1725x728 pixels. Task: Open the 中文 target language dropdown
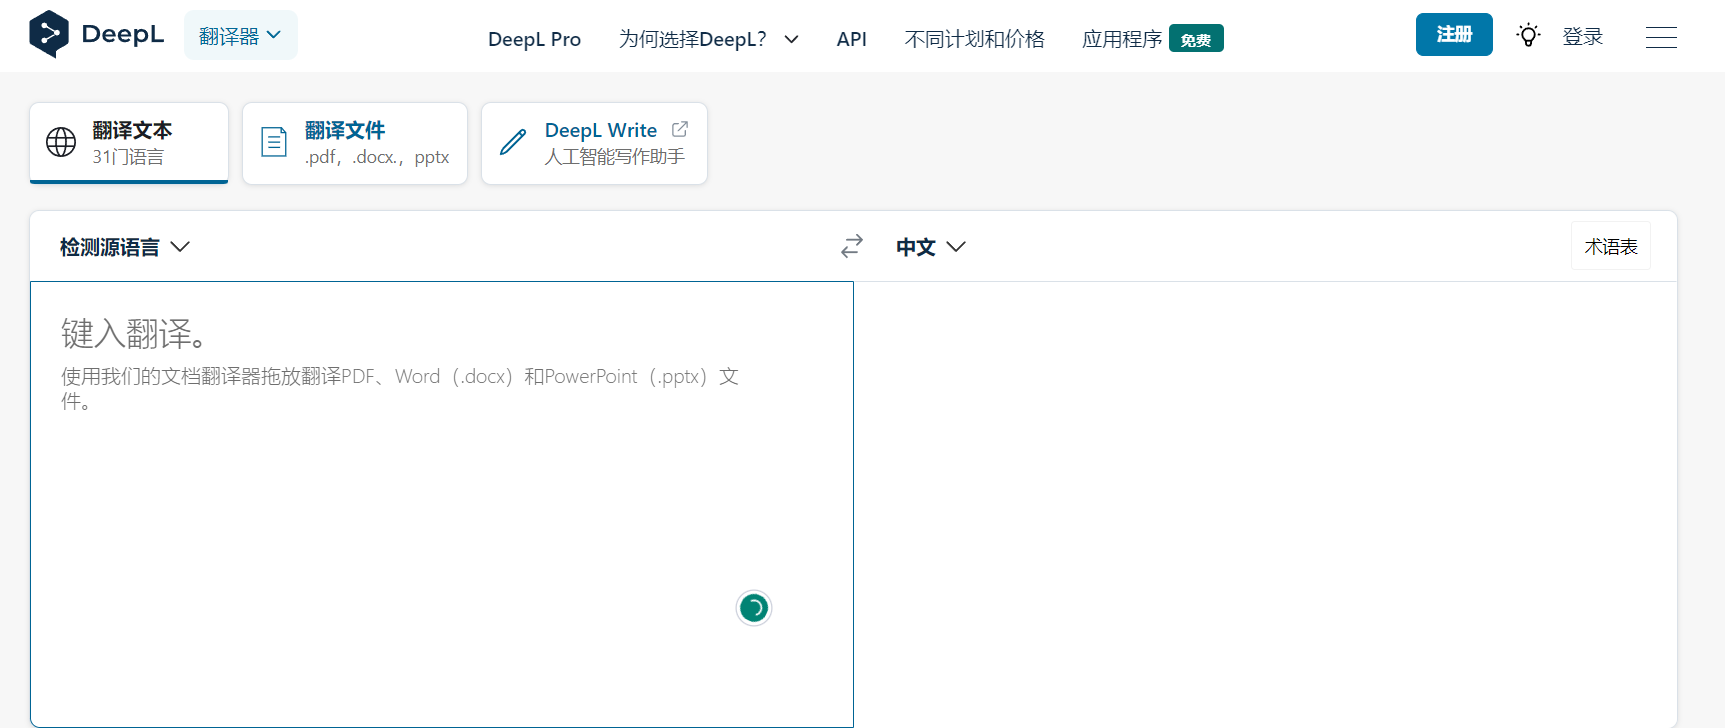pos(930,247)
